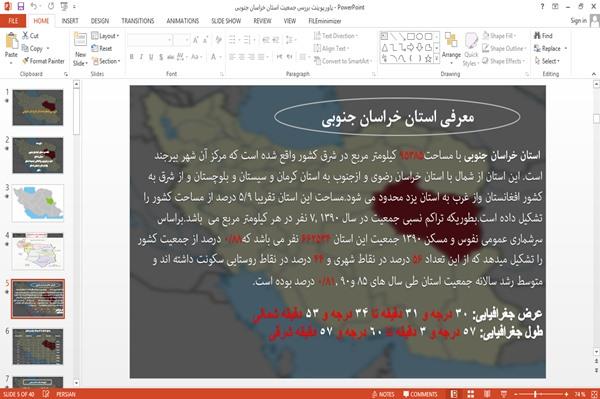Select the Oval shape in shapes gallery

click(x=419, y=37)
